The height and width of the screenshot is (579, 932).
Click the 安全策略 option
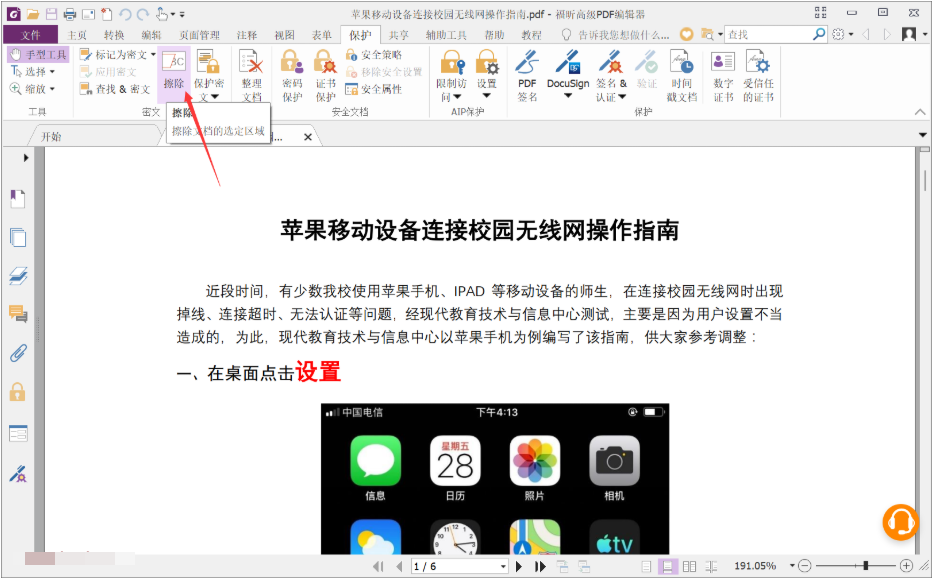(x=374, y=55)
